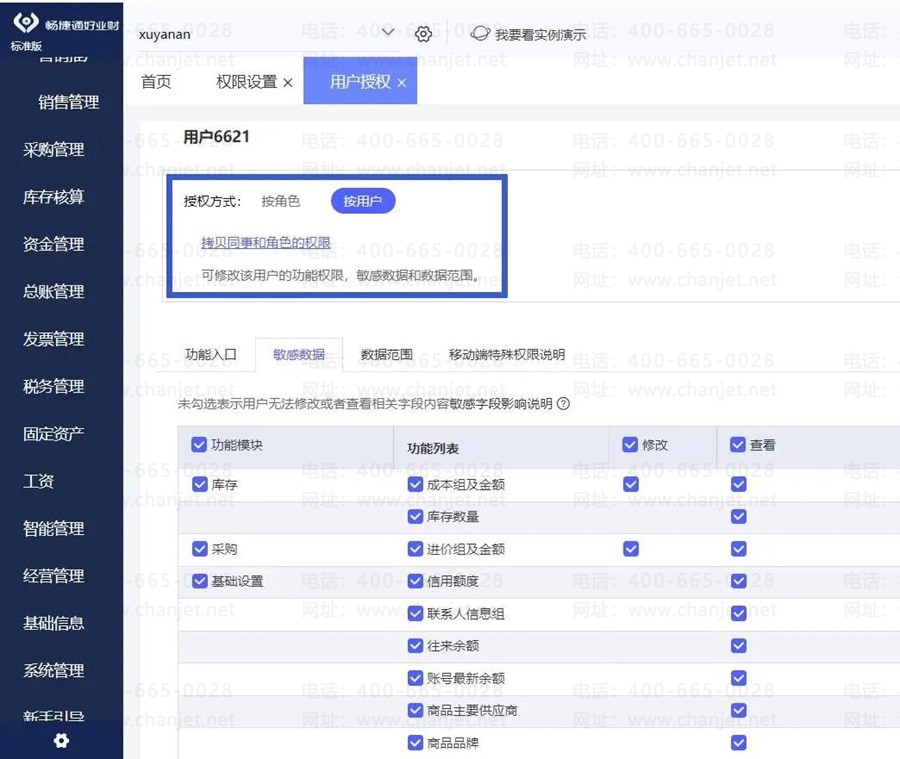This screenshot has height=759, width=900.
Task: Uncheck 查看 permission for 商品主要供应商
Action: click(739, 710)
